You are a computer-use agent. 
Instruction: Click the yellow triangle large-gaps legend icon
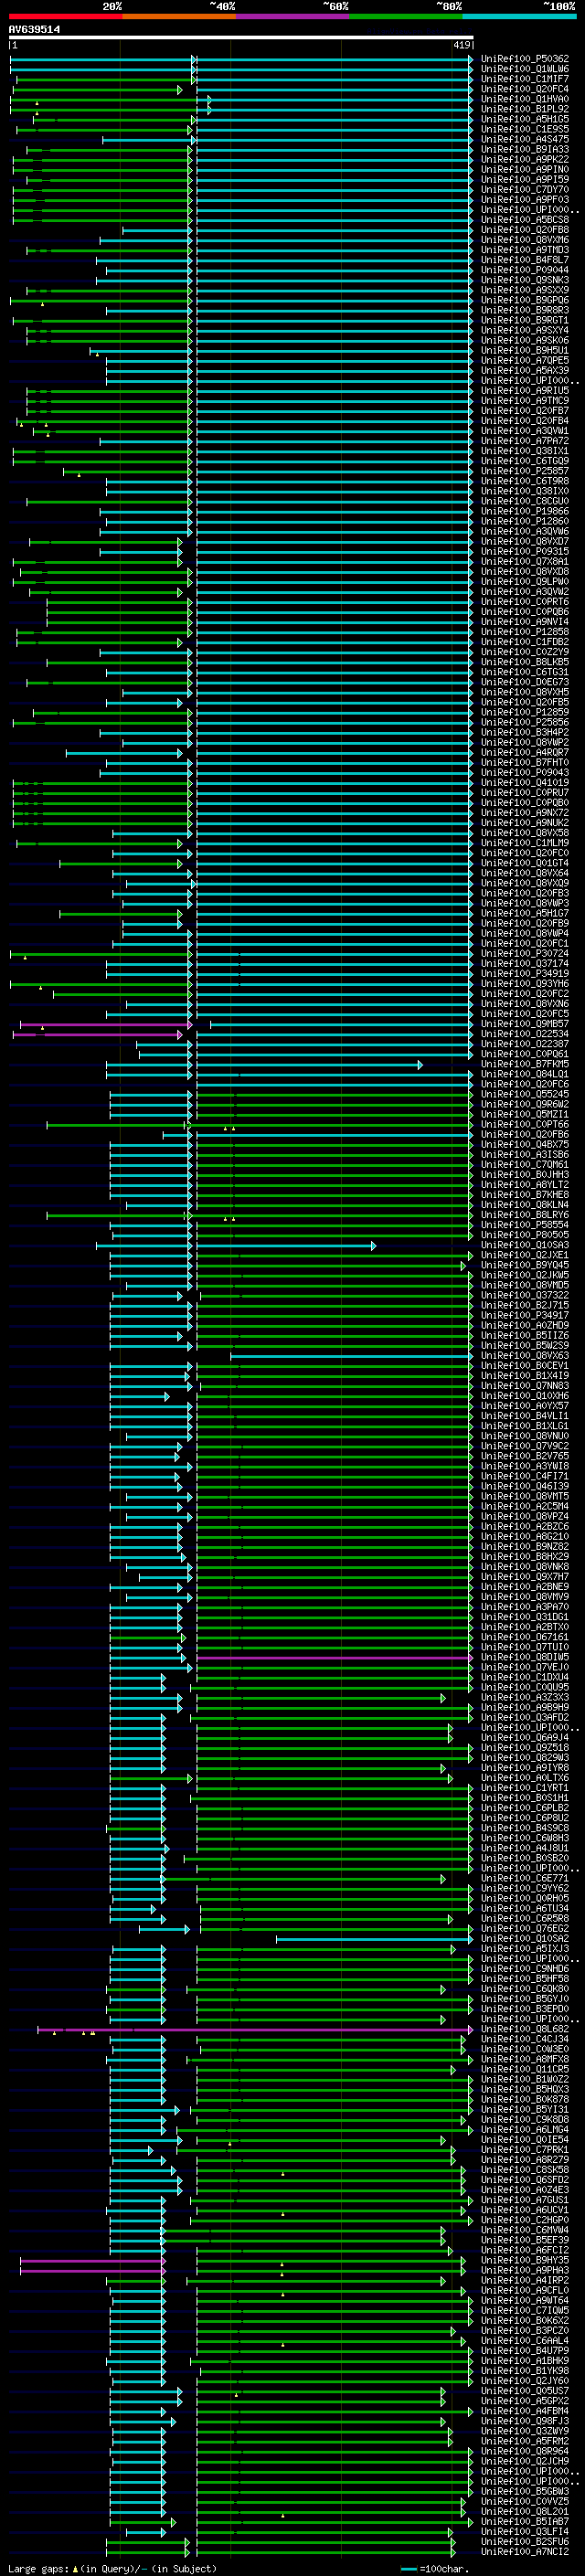pyautogui.click(x=75, y=2568)
